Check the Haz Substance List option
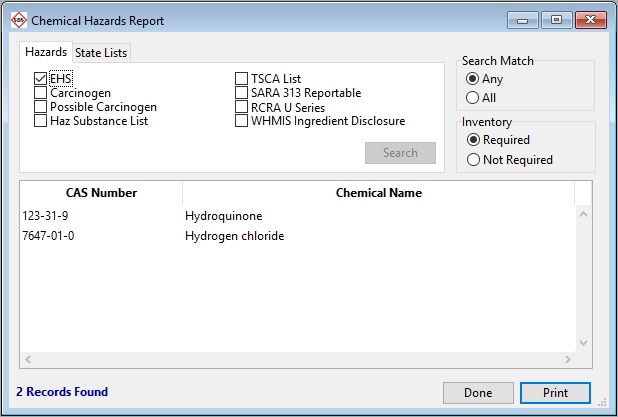 point(41,121)
